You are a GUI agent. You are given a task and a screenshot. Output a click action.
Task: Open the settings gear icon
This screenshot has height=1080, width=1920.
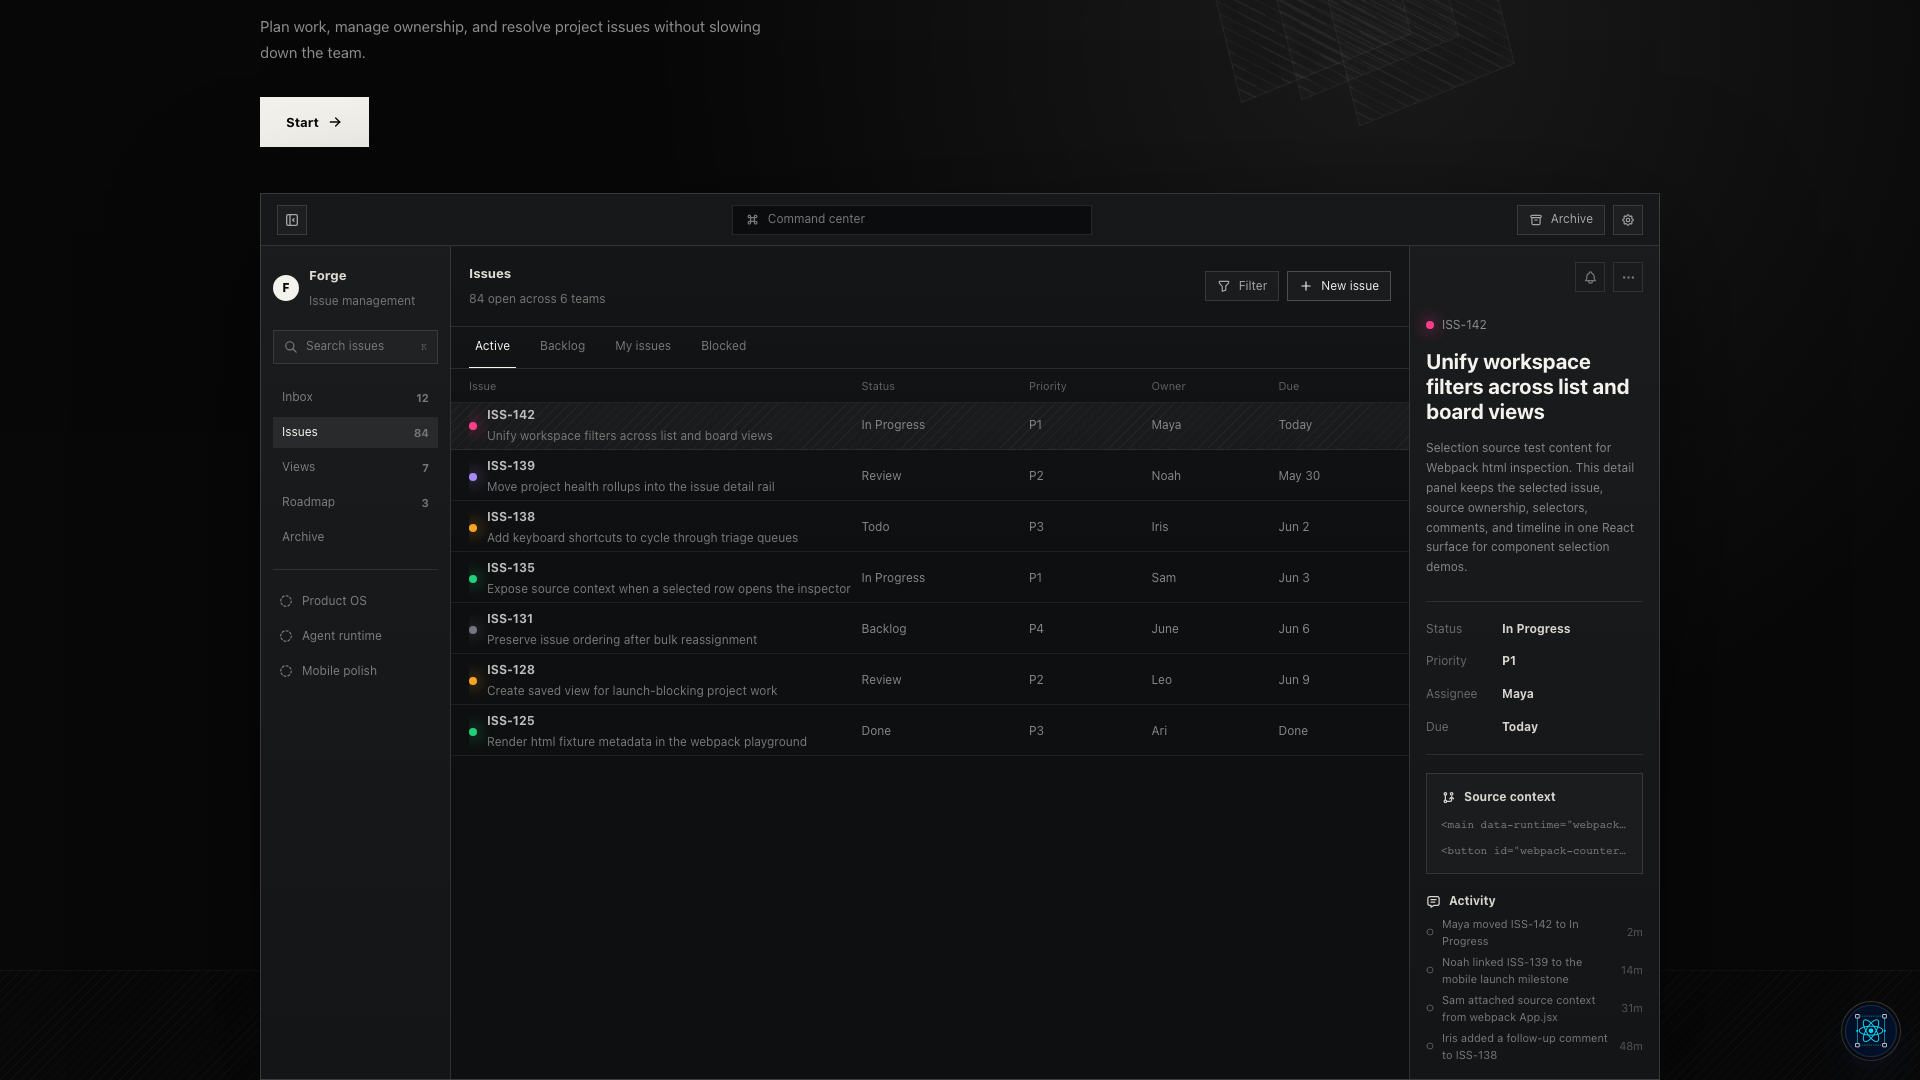1628,220
